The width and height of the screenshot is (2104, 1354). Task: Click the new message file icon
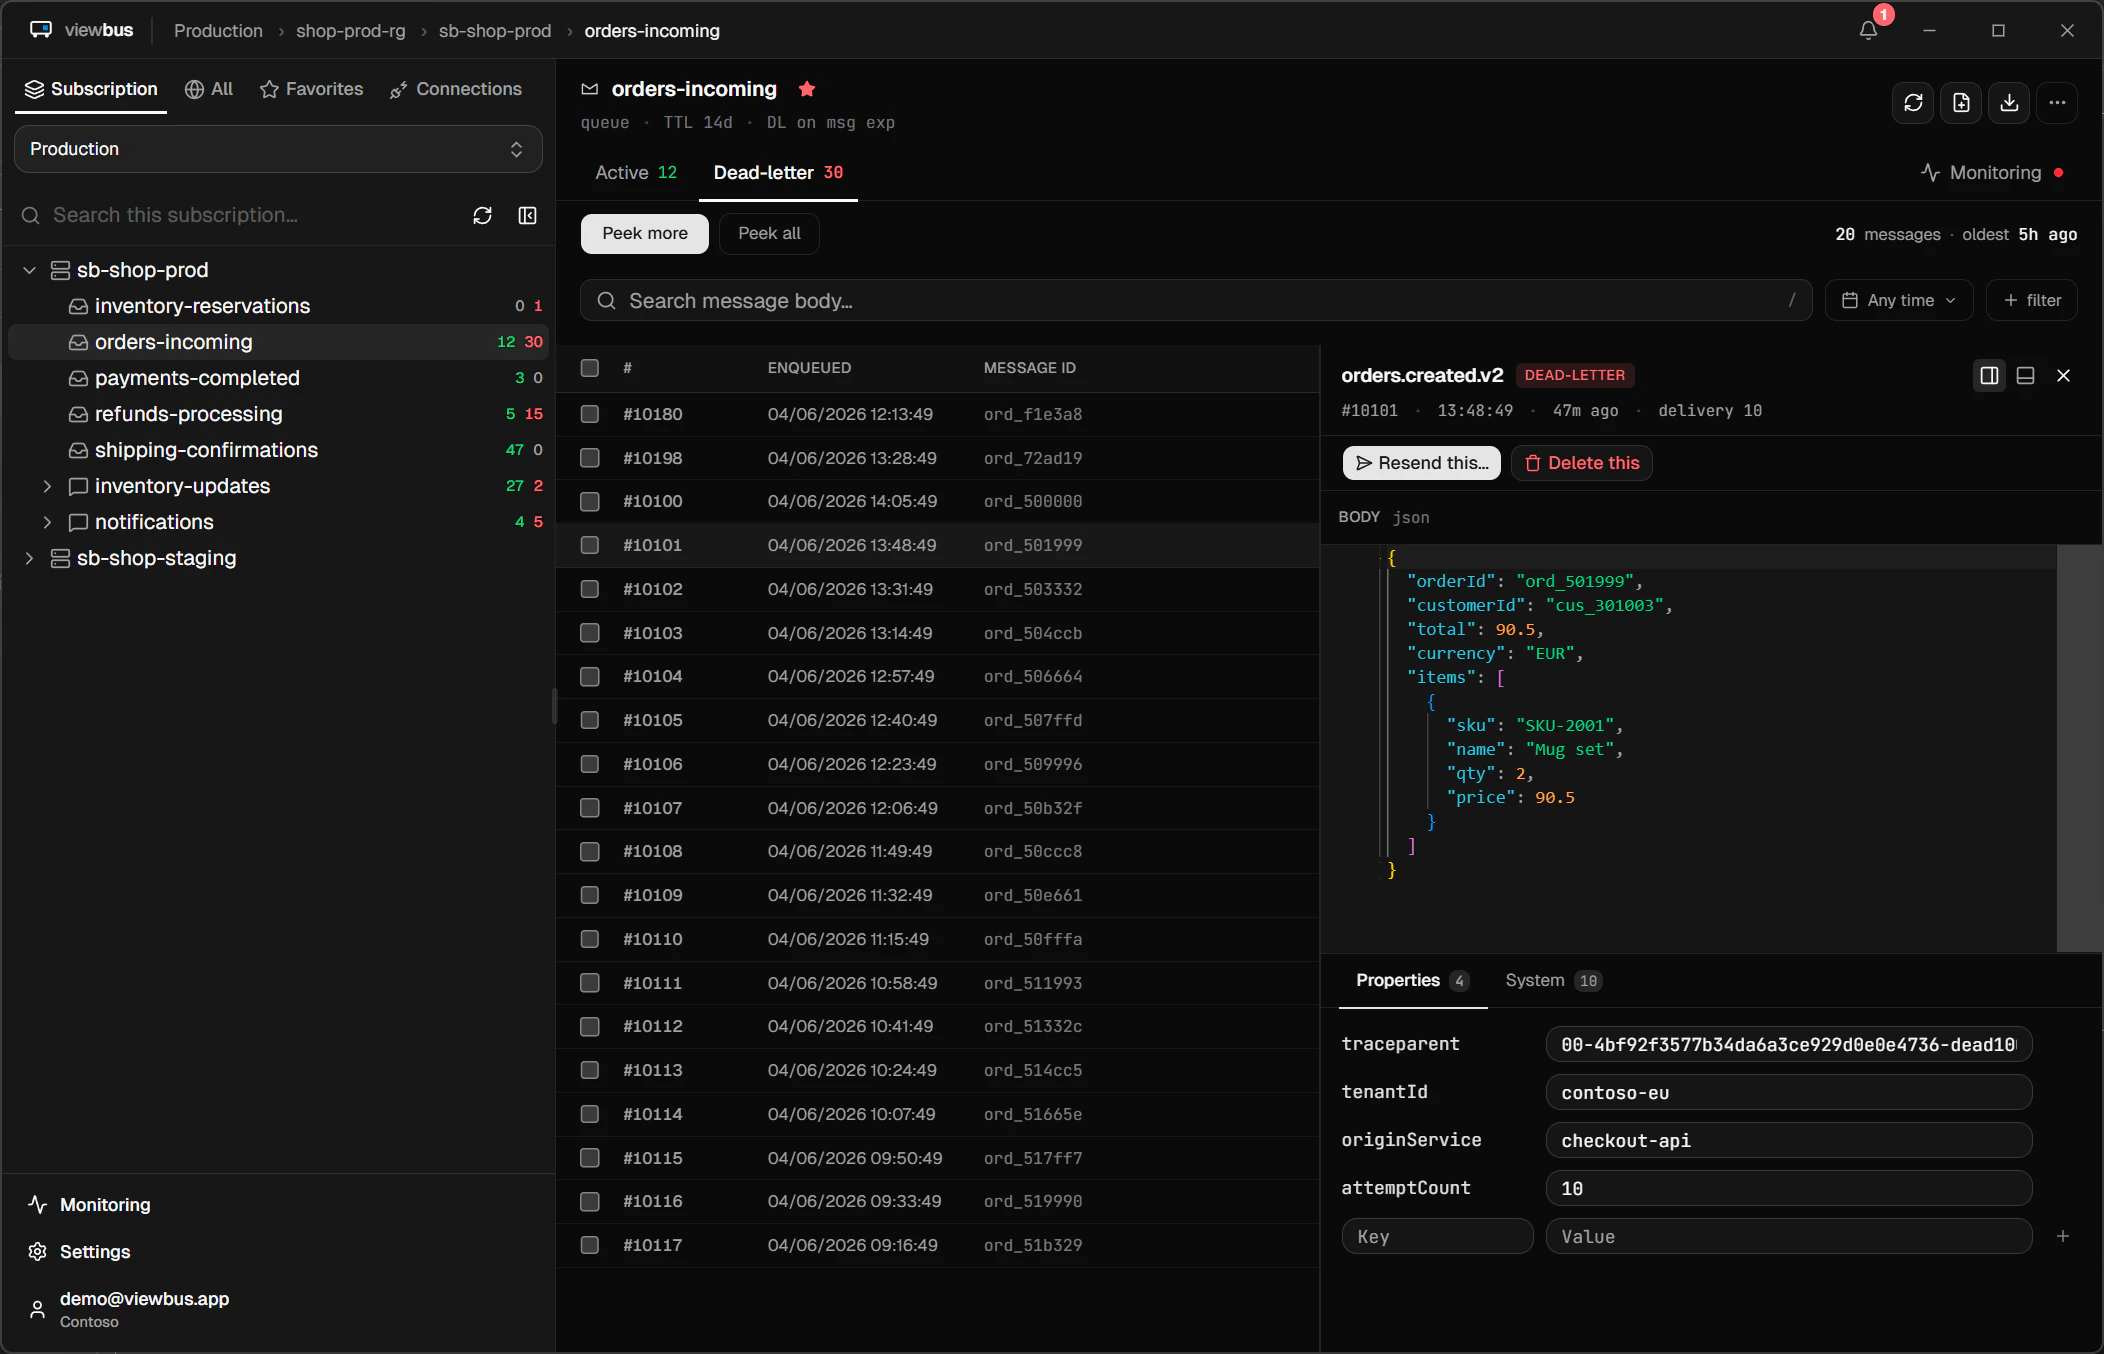pyautogui.click(x=1961, y=103)
